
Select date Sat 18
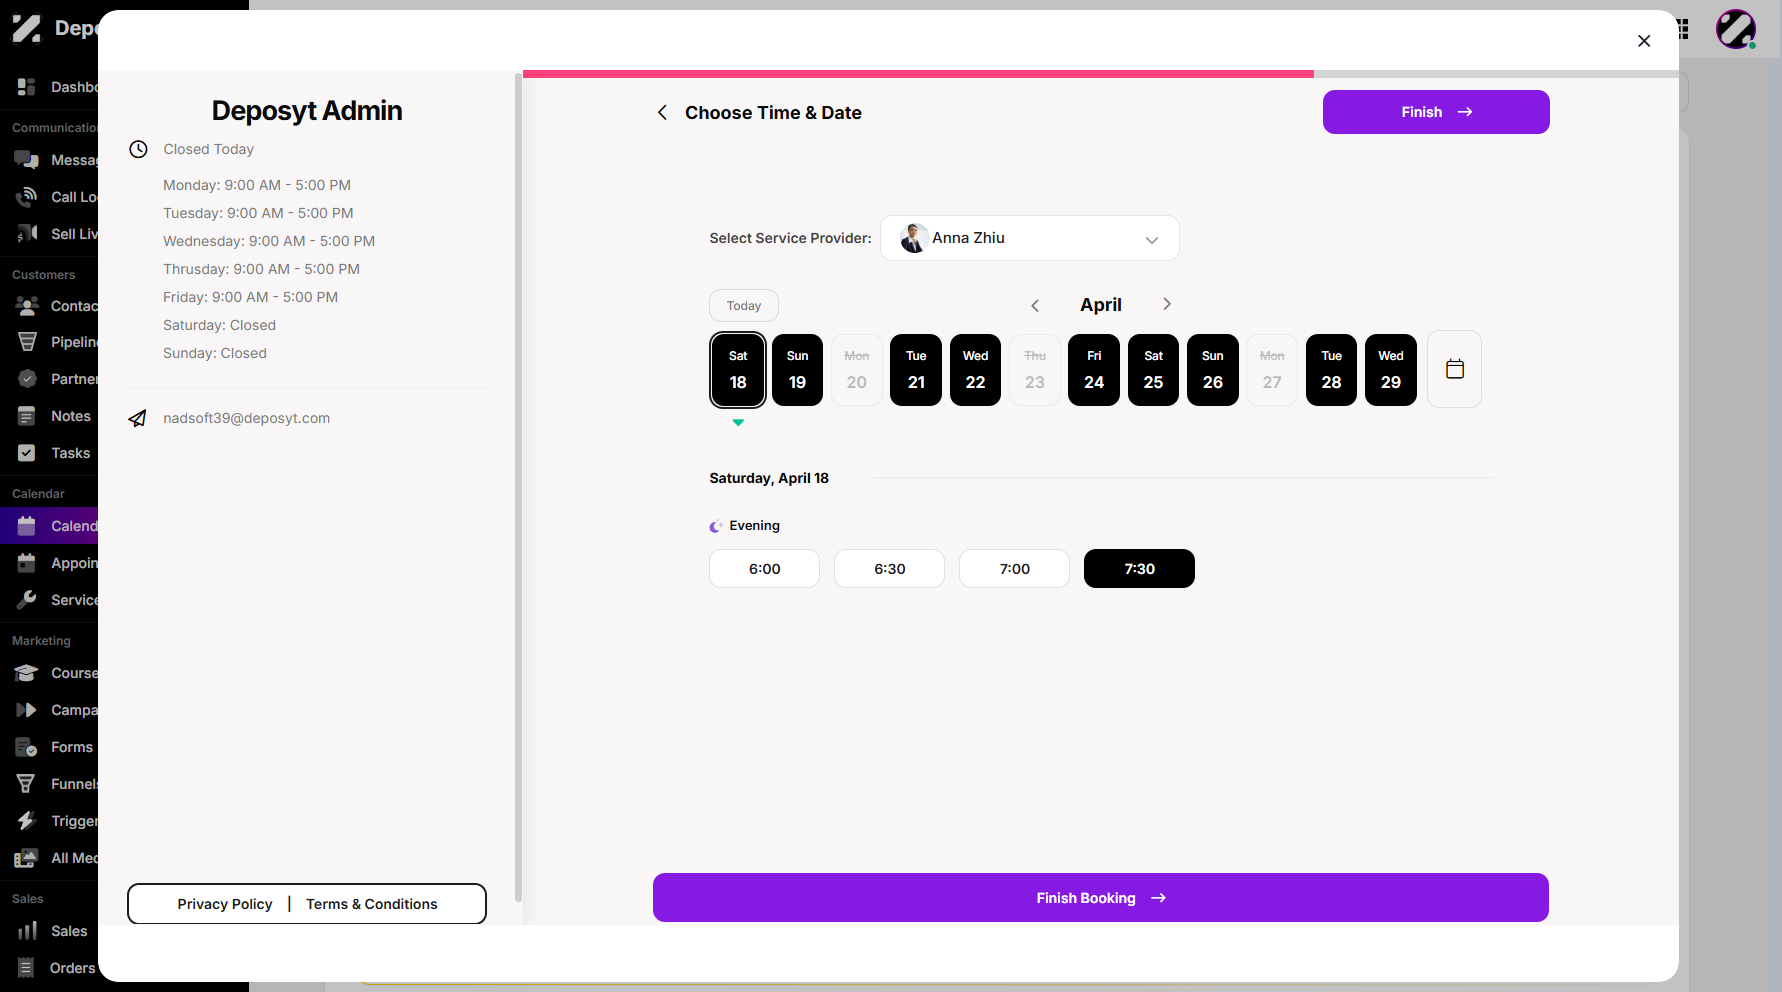click(x=738, y=370)
